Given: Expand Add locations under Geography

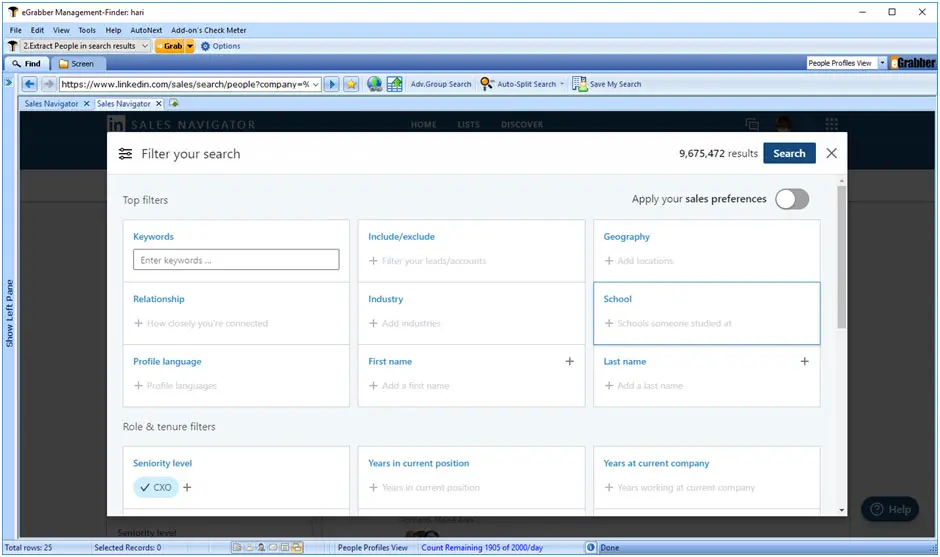Looking at the screenshot, I should pyautogui.click(x=638, y=261).
